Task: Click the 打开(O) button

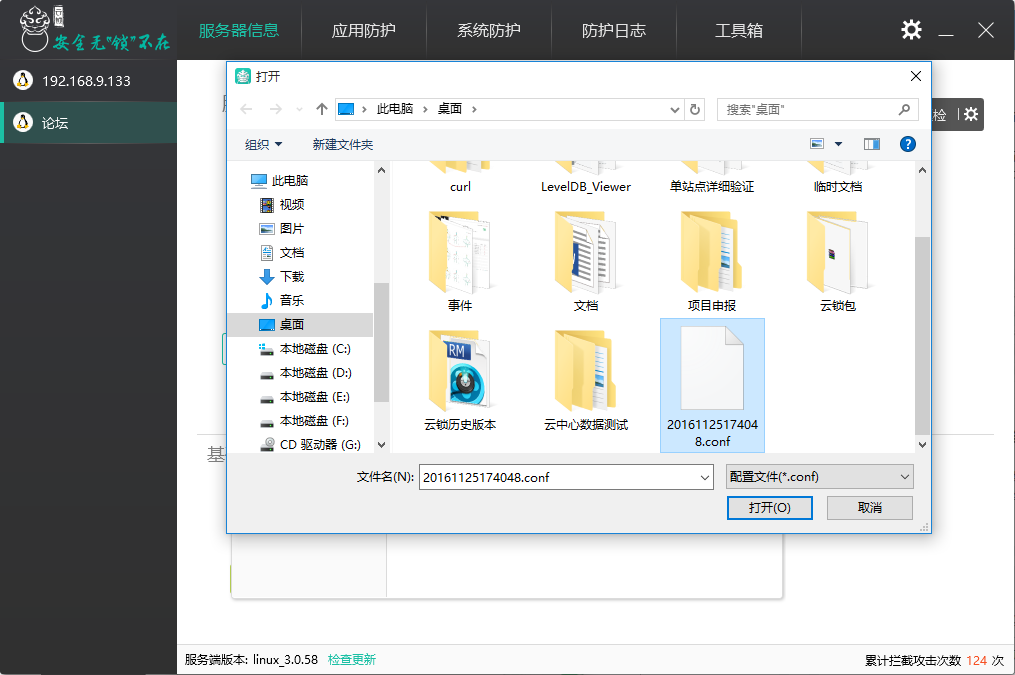Action: point(770,507)
